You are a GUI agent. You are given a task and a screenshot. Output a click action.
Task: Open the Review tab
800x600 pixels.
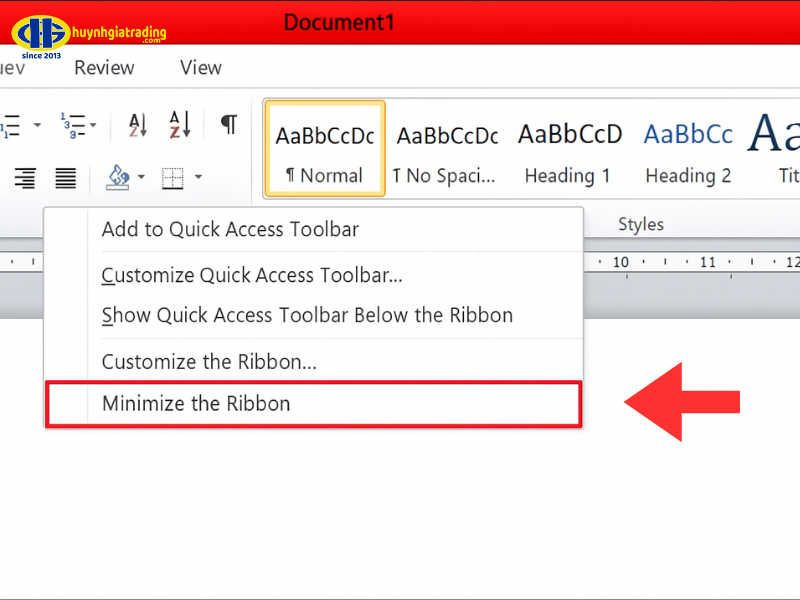click(x=104, y=68)
